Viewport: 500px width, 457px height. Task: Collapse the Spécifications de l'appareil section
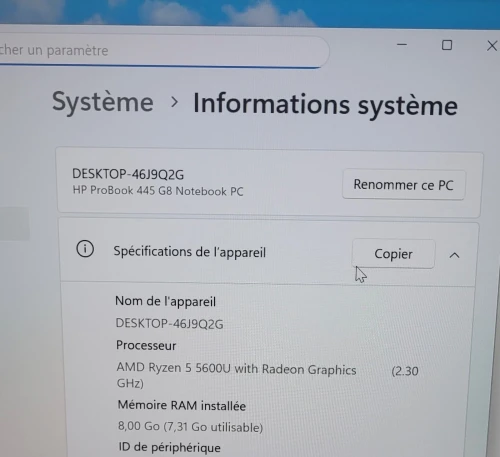tap(454, 255)
